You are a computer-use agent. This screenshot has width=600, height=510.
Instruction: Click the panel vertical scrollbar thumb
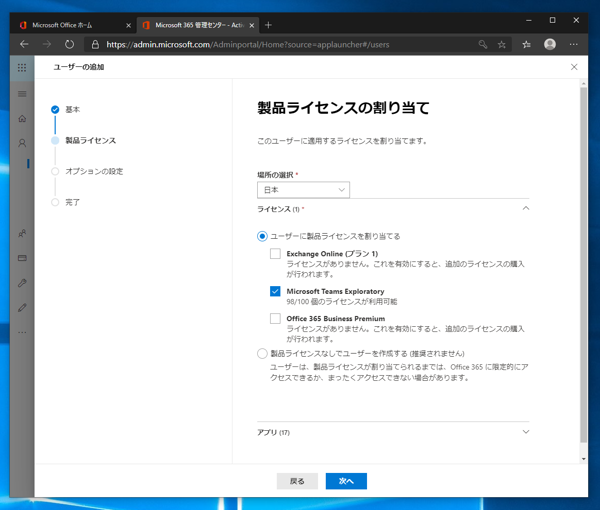[584, 264]
